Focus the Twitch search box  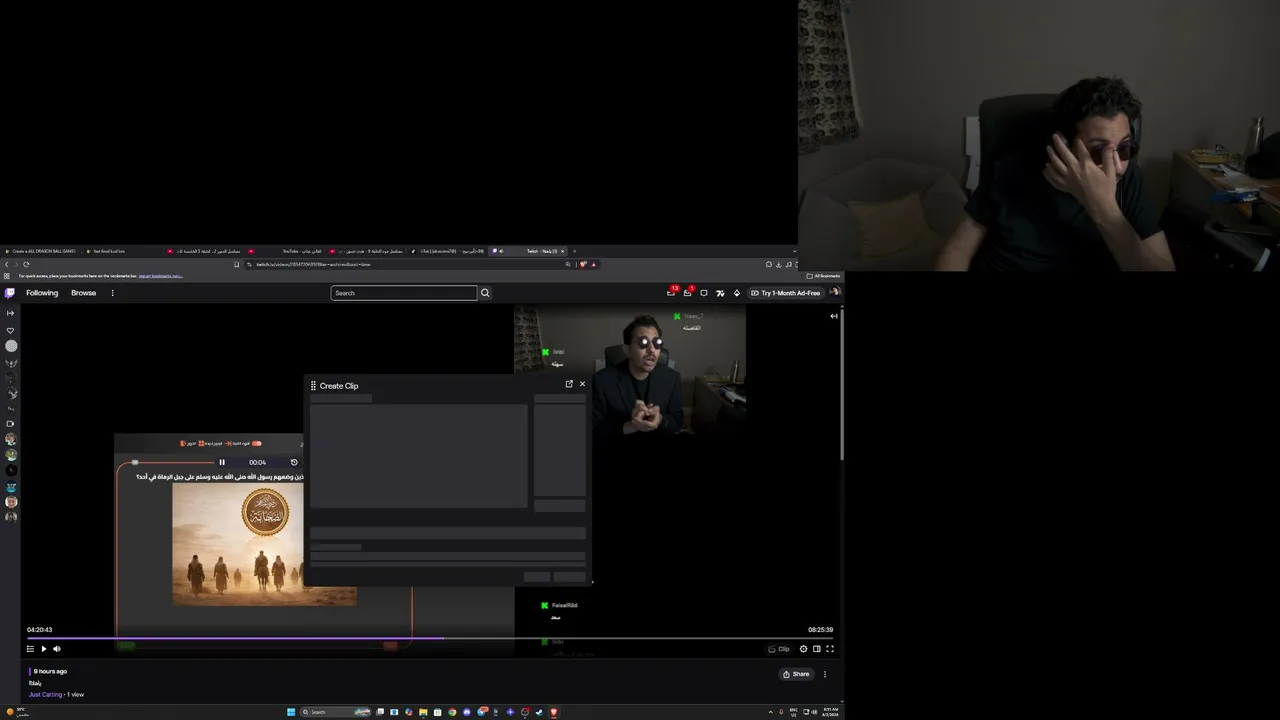404,293
